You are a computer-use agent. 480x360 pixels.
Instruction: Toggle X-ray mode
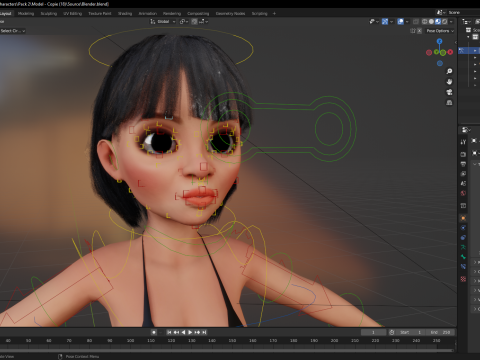[x=416, y=21]
